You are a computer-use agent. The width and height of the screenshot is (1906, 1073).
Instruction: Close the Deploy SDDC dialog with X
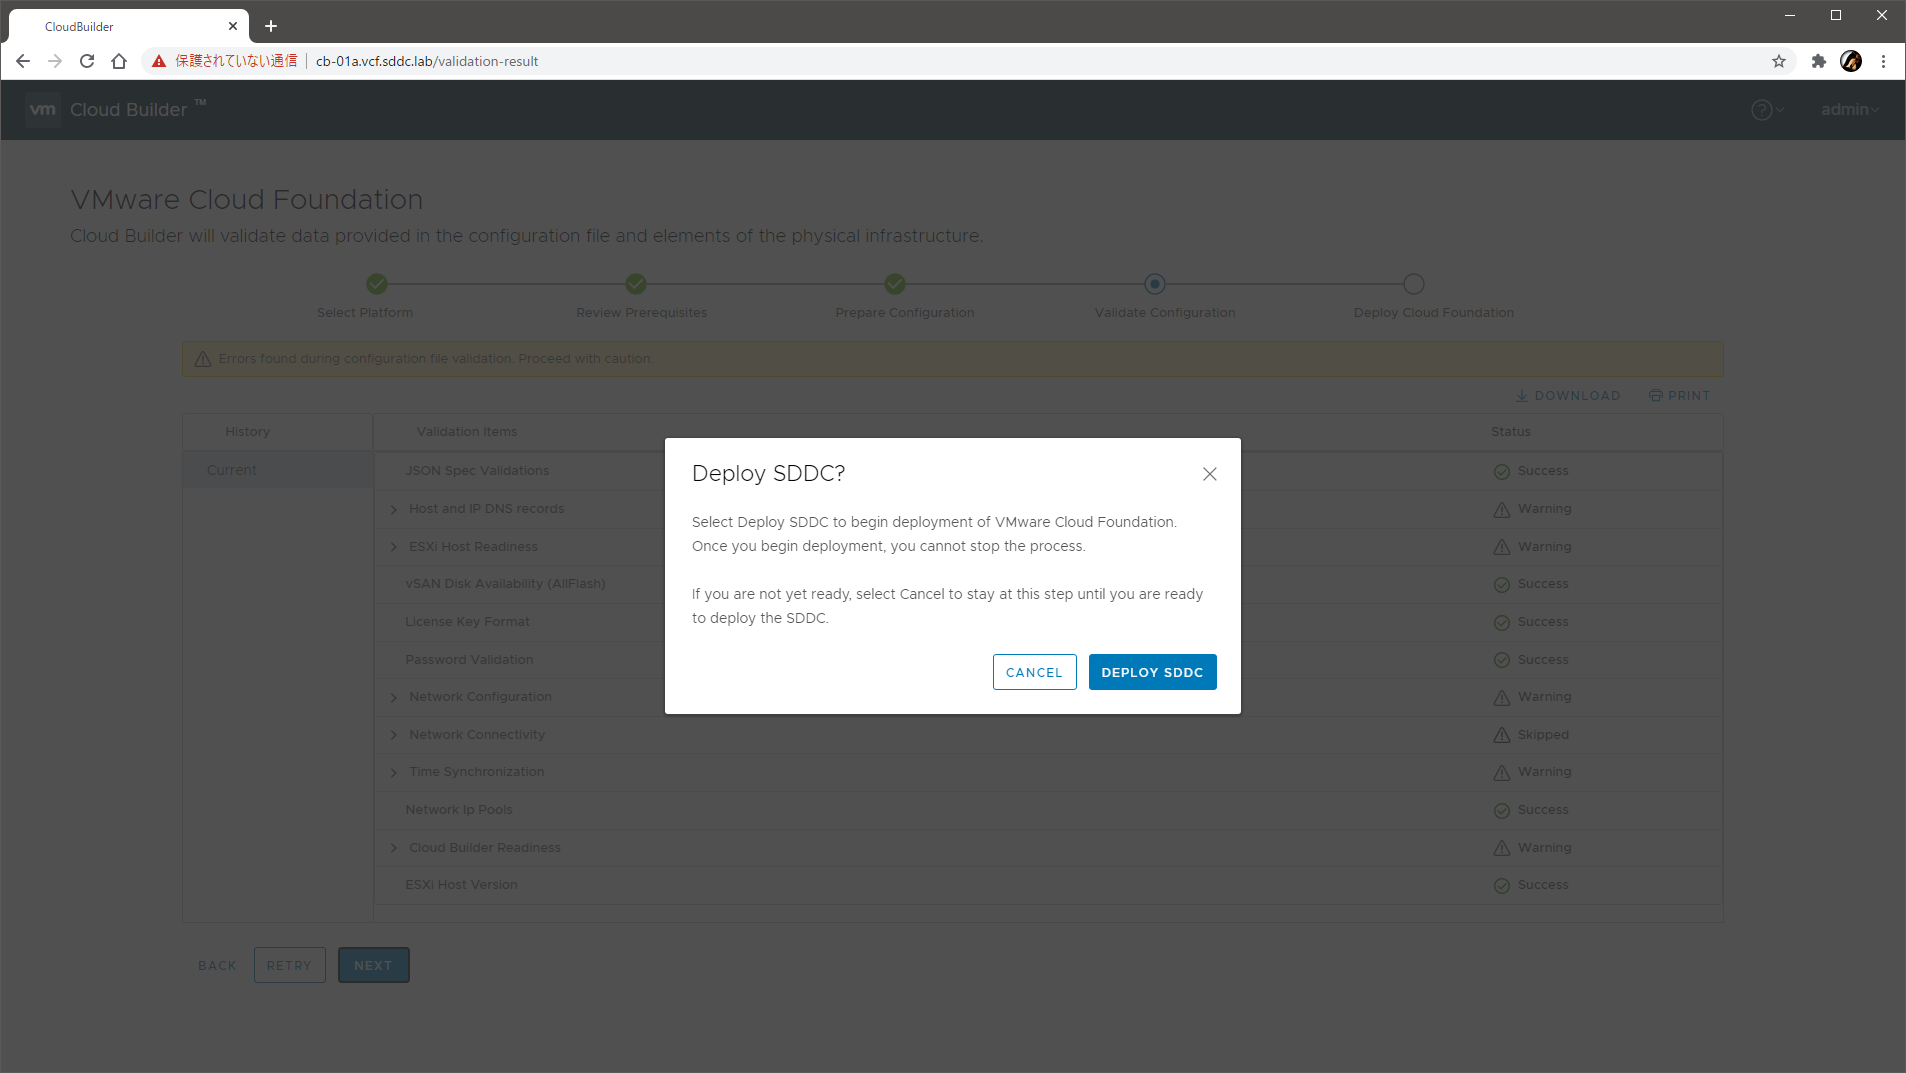[x=1209, y=474]
